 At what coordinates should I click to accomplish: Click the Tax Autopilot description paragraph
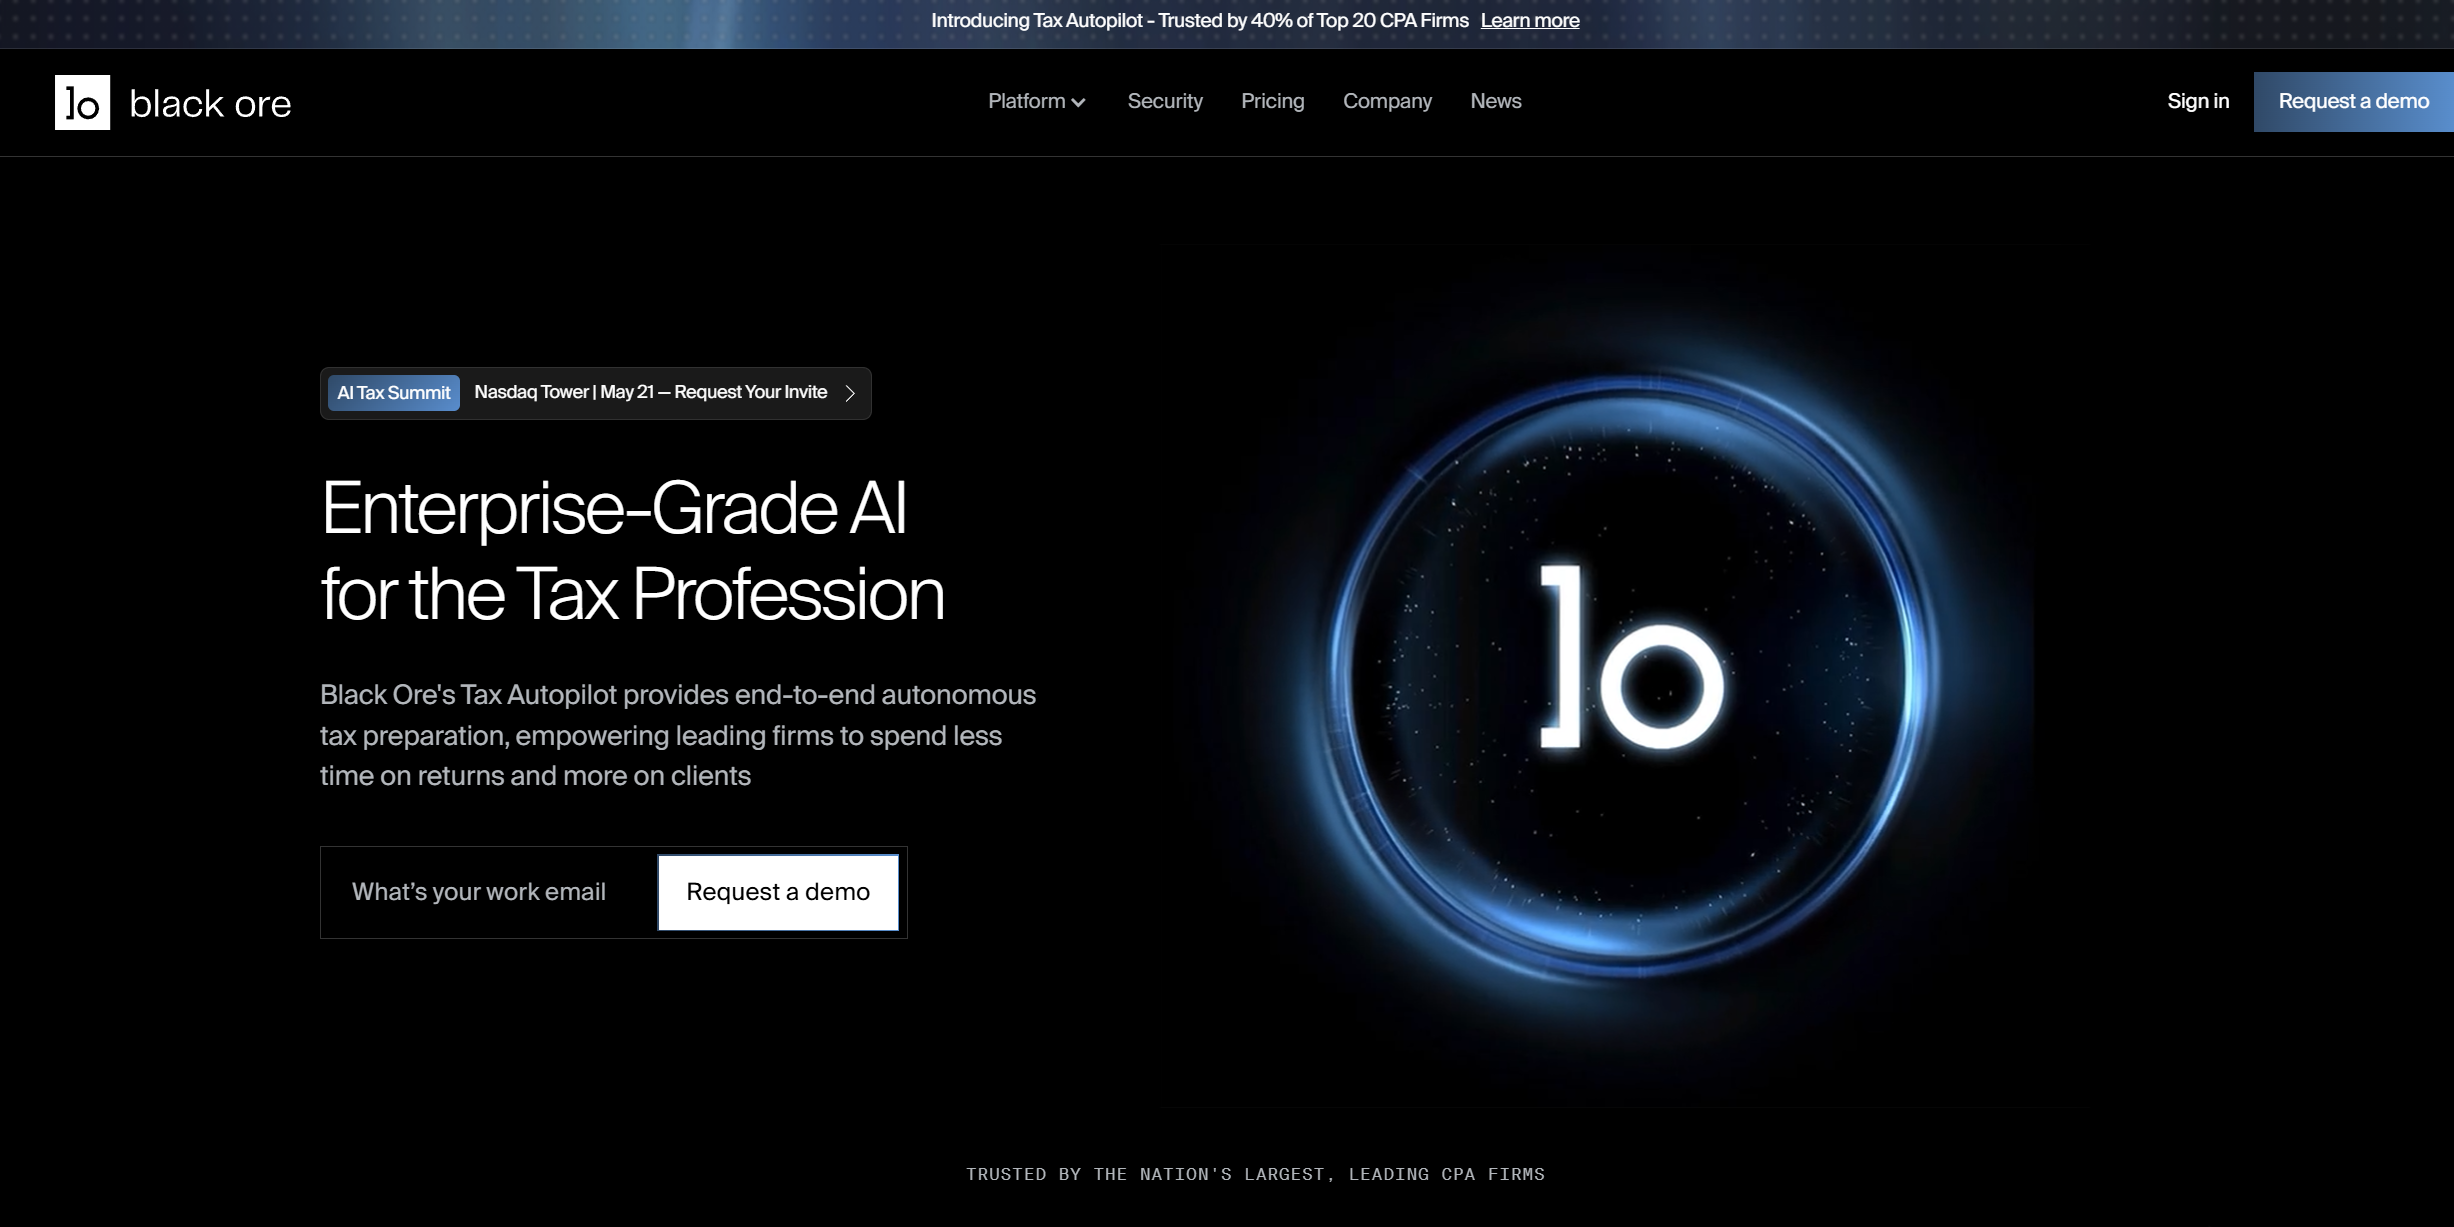[x=678, y=735]
